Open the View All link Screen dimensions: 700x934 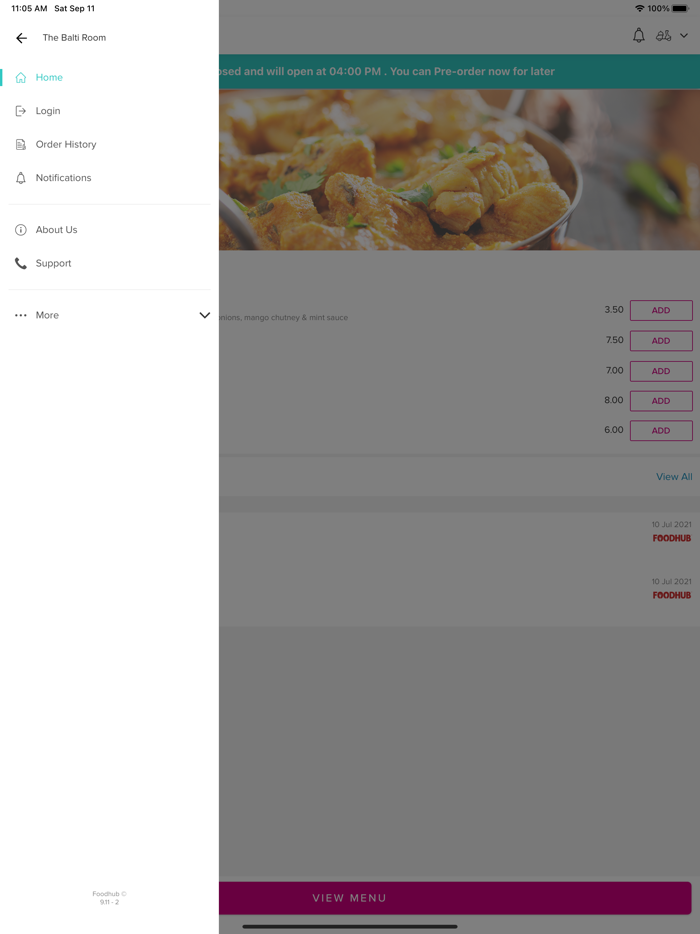click(x=674, y=477)
